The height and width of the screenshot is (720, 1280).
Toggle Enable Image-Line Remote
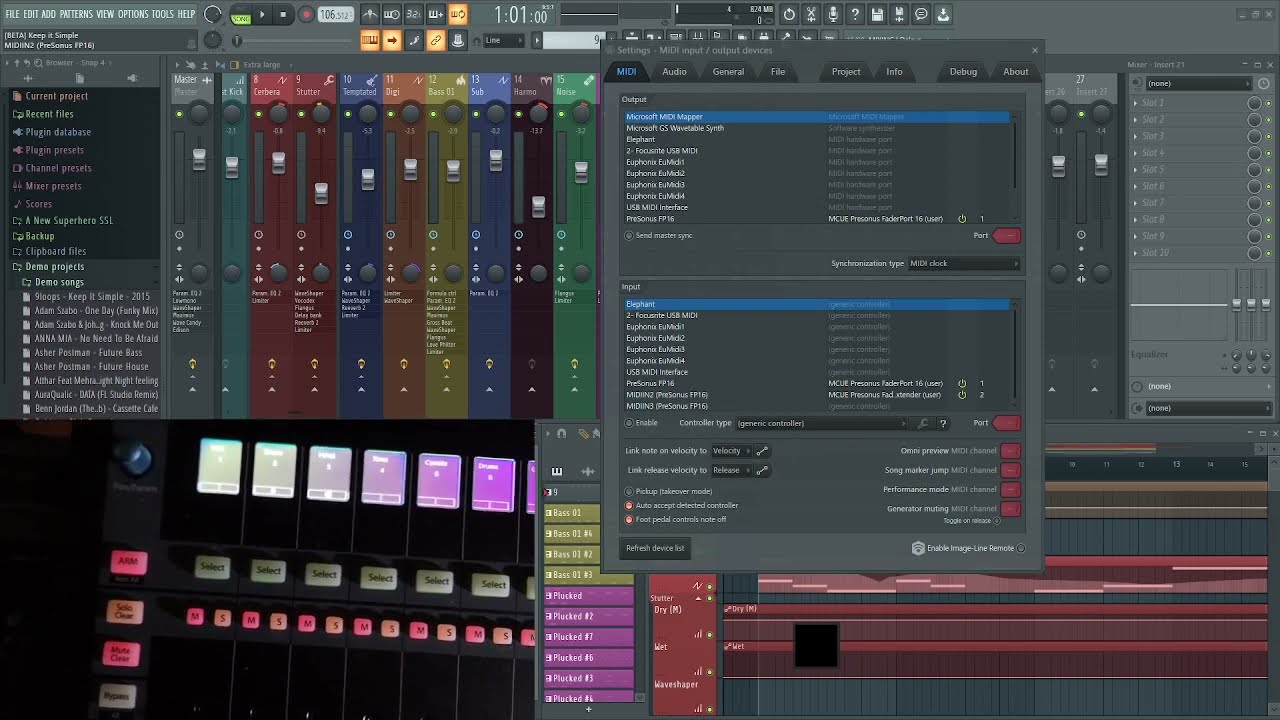coord(969,548)
